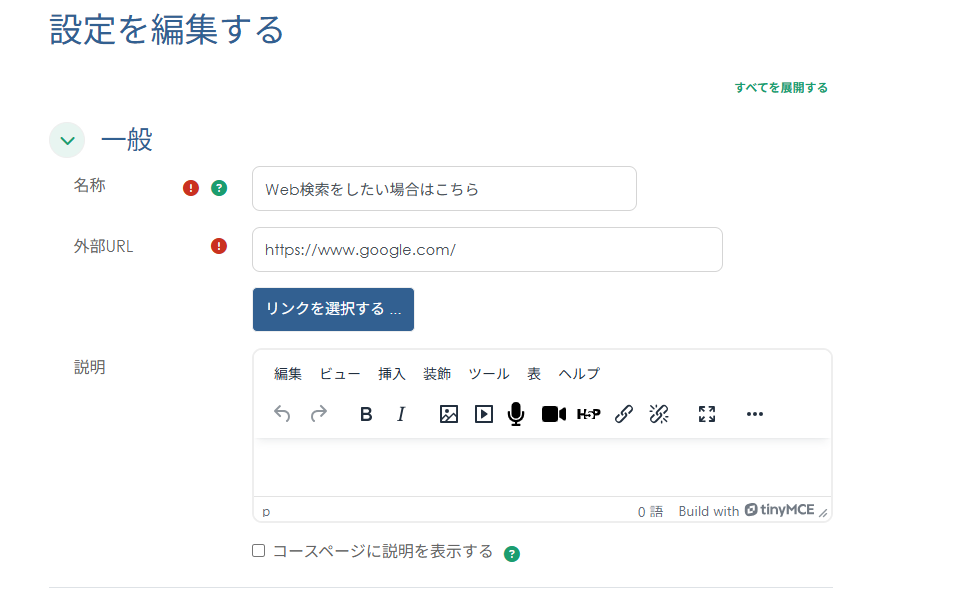Toggle fullscreen mode for the editor

[x=707, y=413]
